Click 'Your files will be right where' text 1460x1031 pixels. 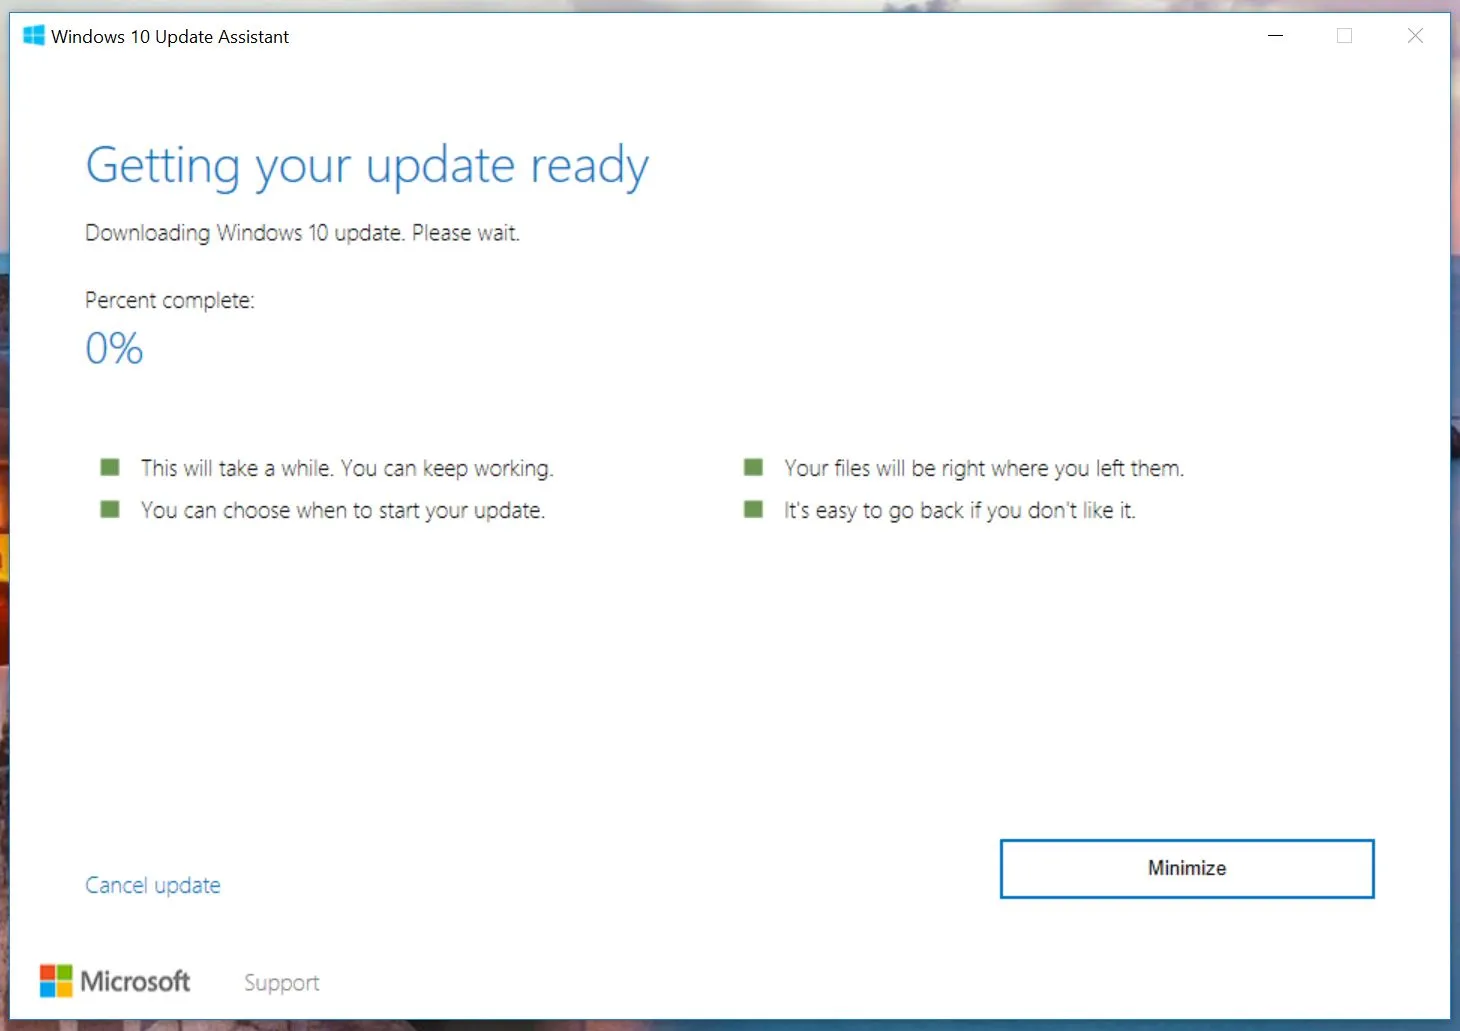tap(984, 468)
